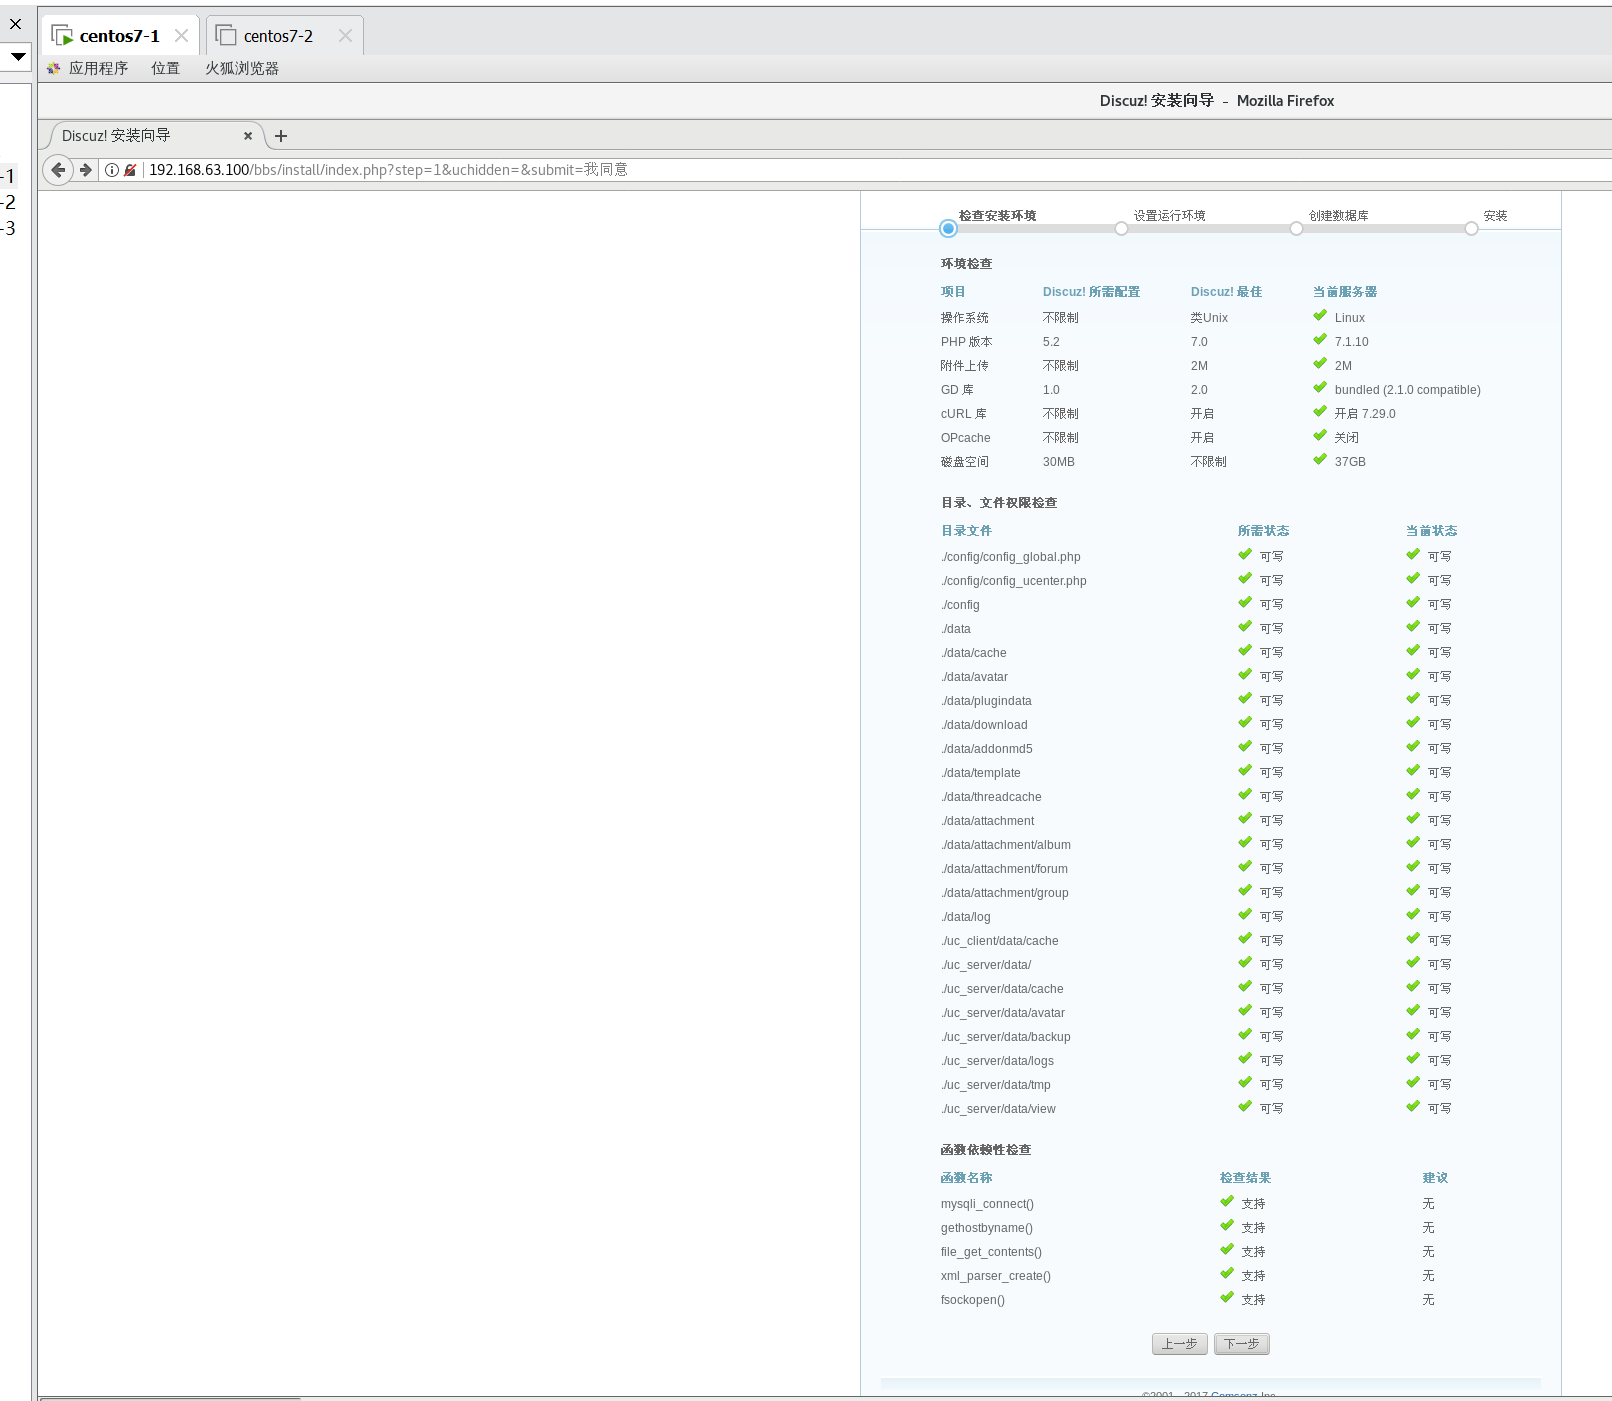Close the centos7-2 VM tab

click(345, 36)
